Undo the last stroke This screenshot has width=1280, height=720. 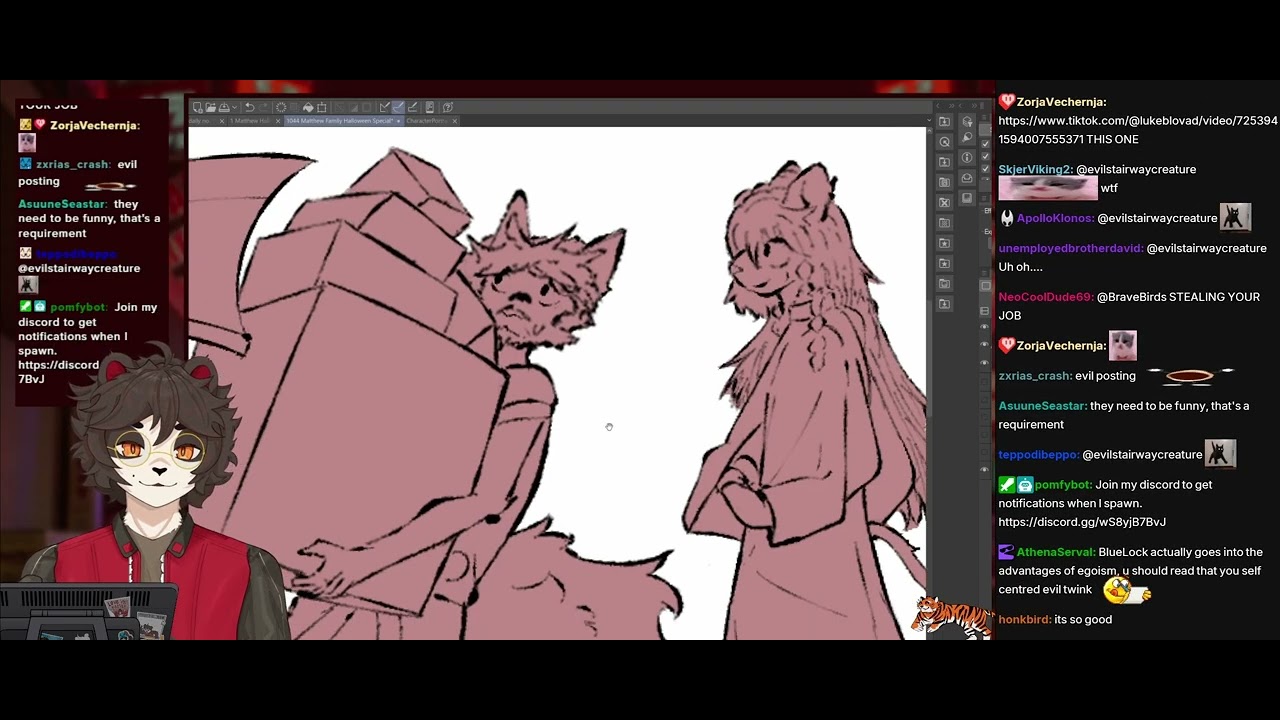point(249,107)
